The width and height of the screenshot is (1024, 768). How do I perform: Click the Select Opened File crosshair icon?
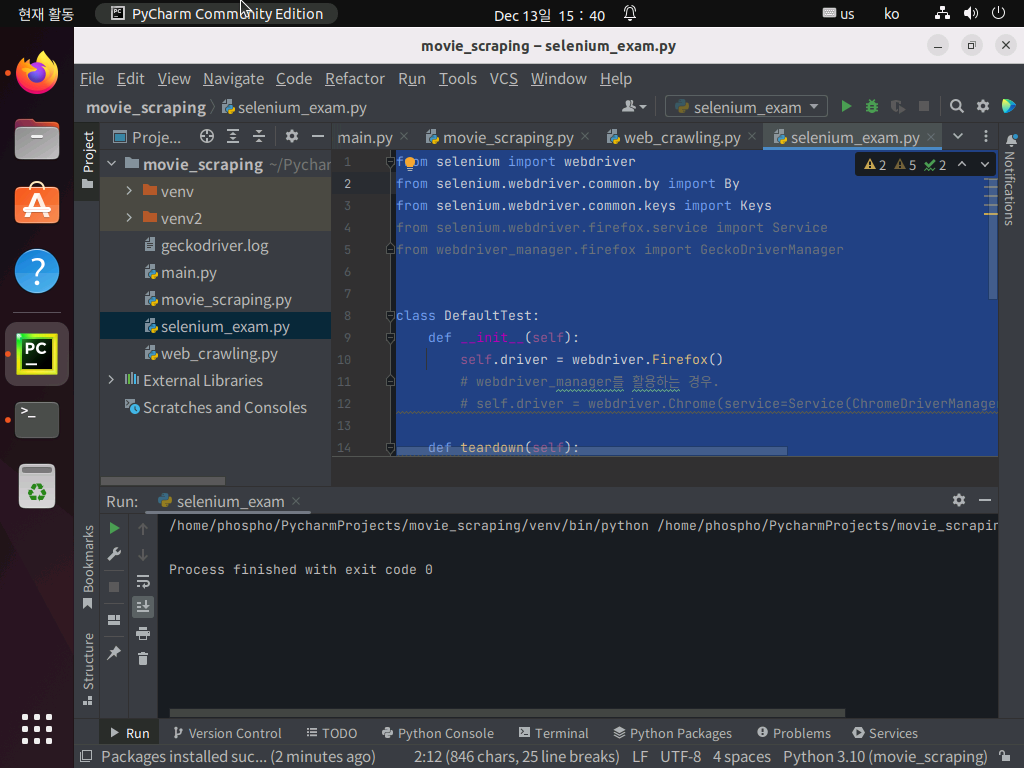(207, 136)
